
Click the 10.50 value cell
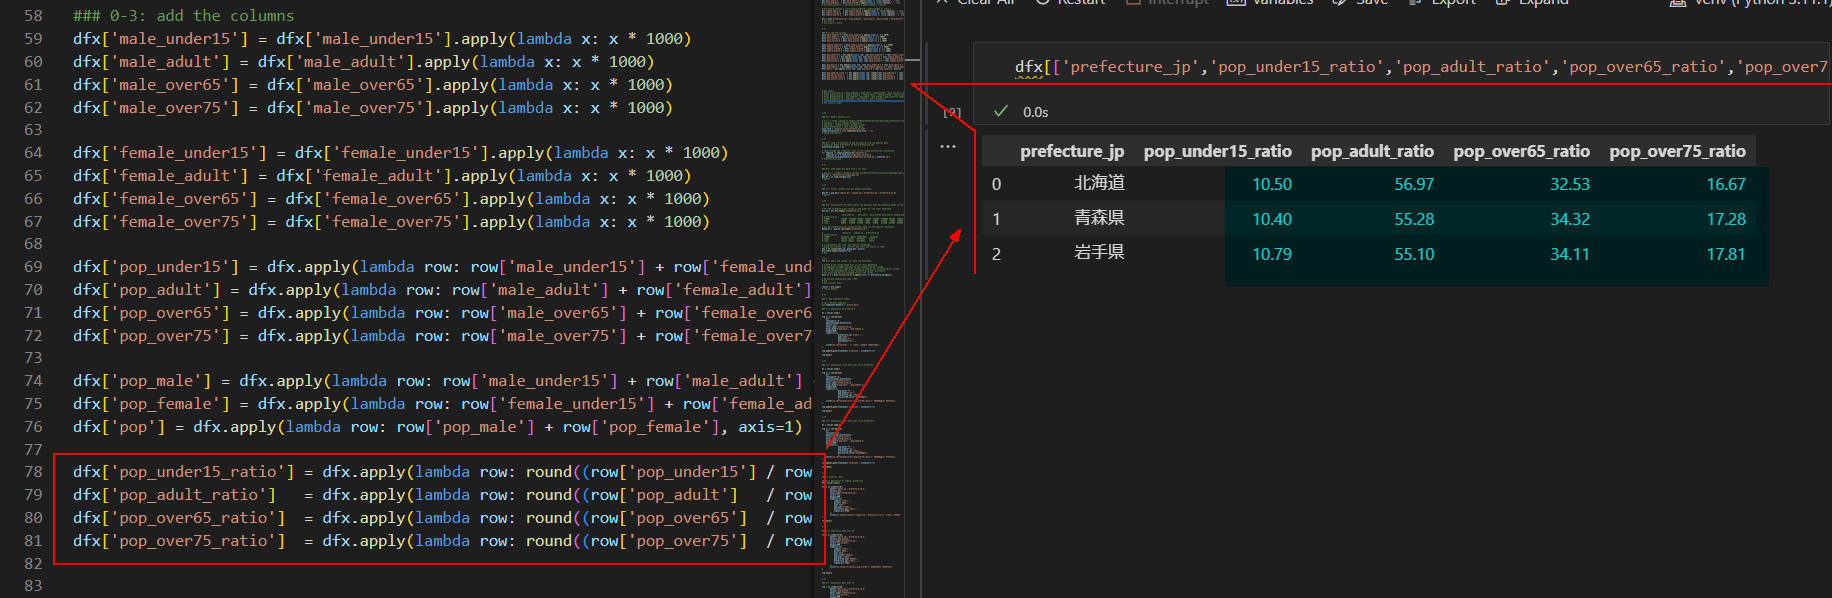1272,184
